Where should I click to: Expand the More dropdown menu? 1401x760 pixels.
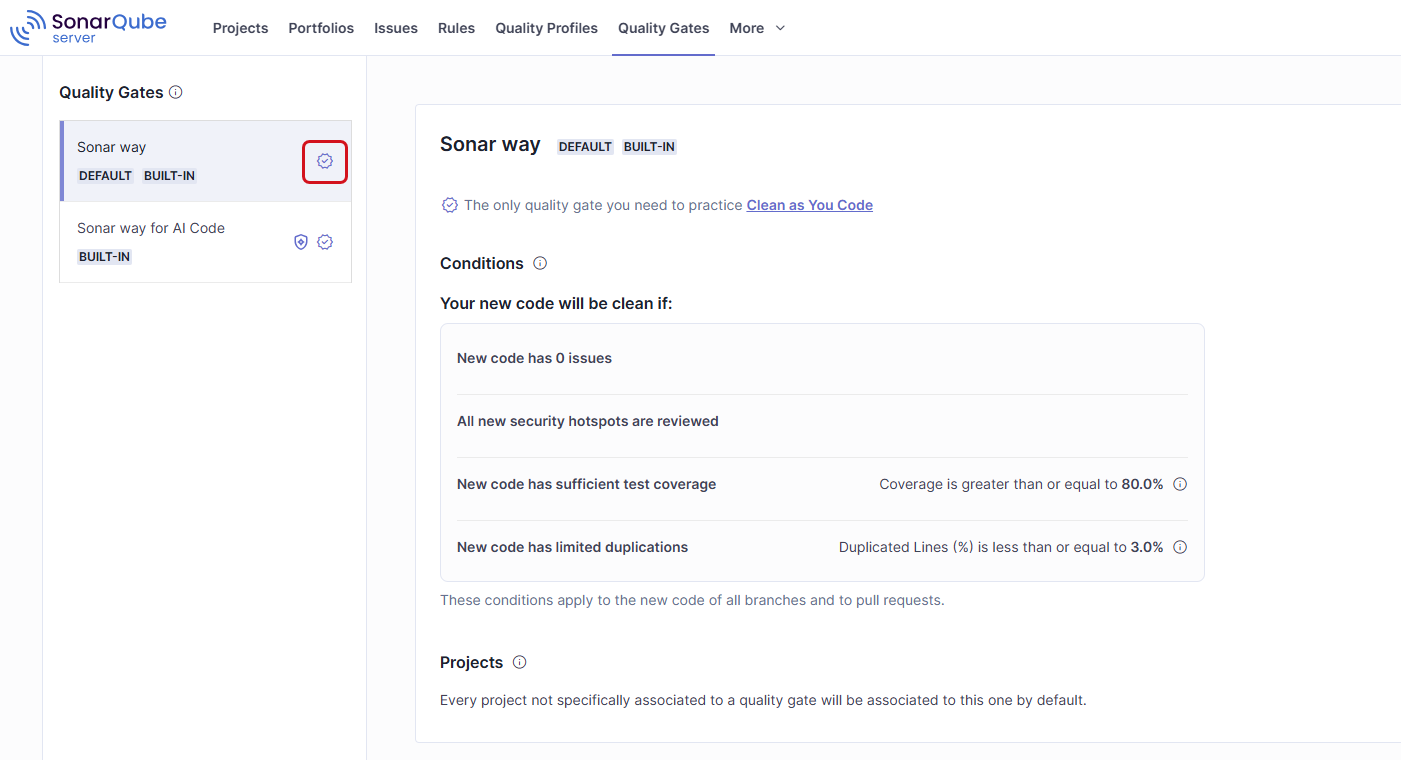coord(757,28)
